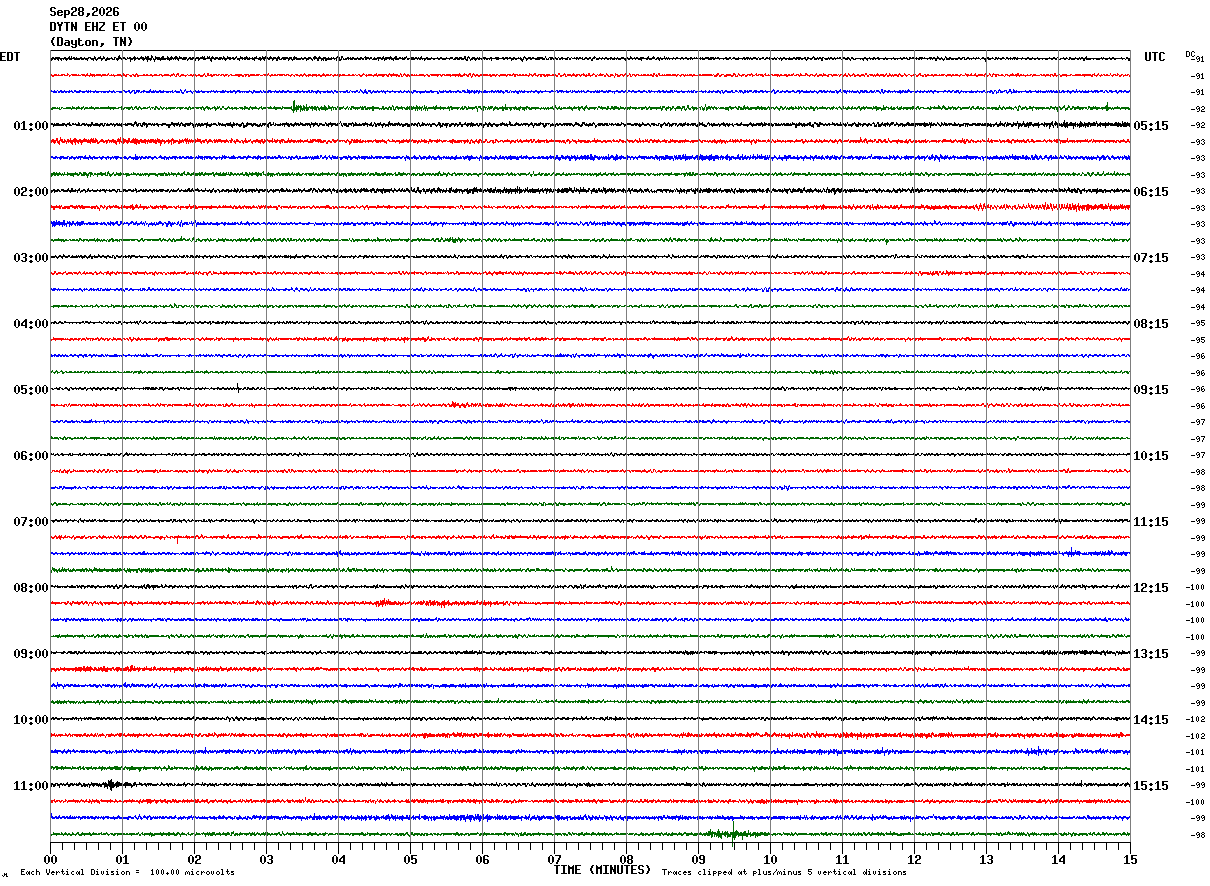Click the 01:00 EDT time label
The width and height of the screenshot is (1210, 886).
pyautogui.click(x=31, y=126)
